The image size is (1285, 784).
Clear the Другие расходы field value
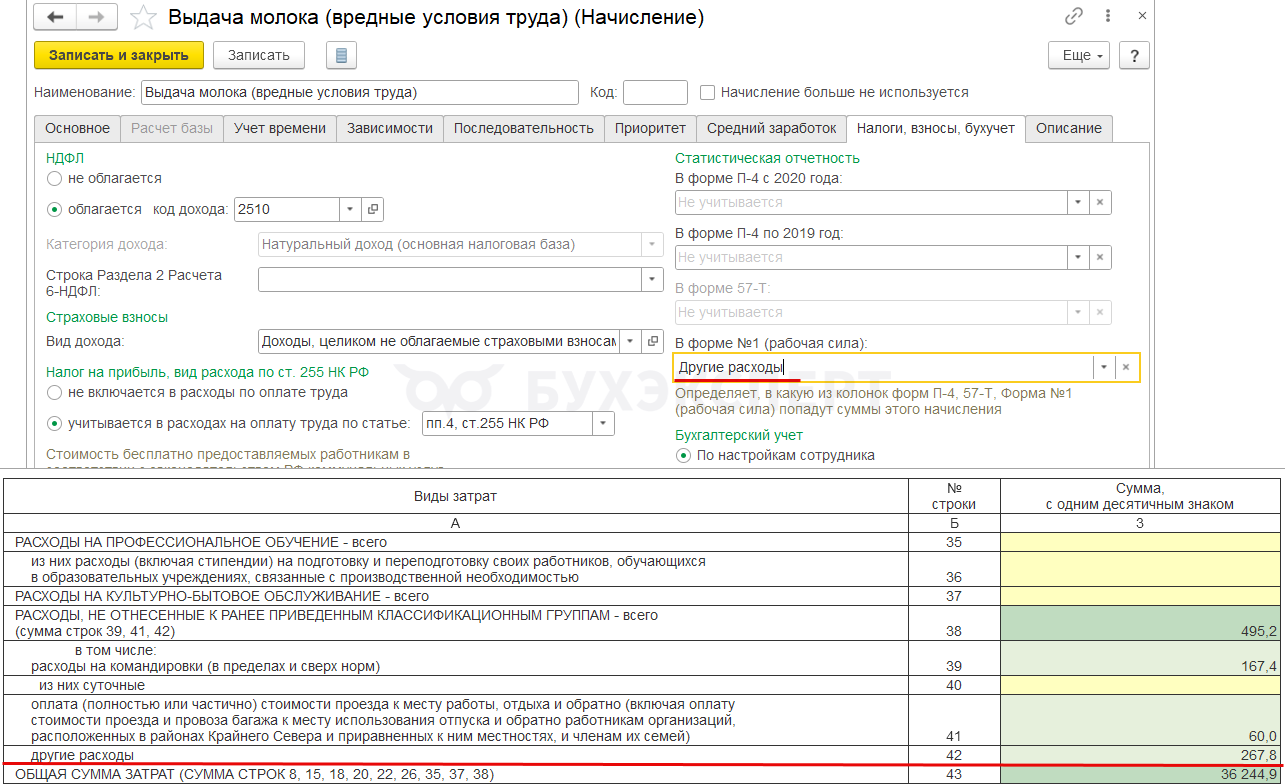click(1126, 367)
